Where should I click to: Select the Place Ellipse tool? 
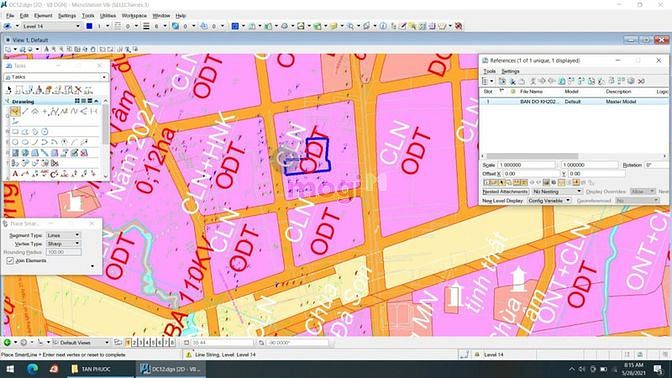click(x=25, y=142)
